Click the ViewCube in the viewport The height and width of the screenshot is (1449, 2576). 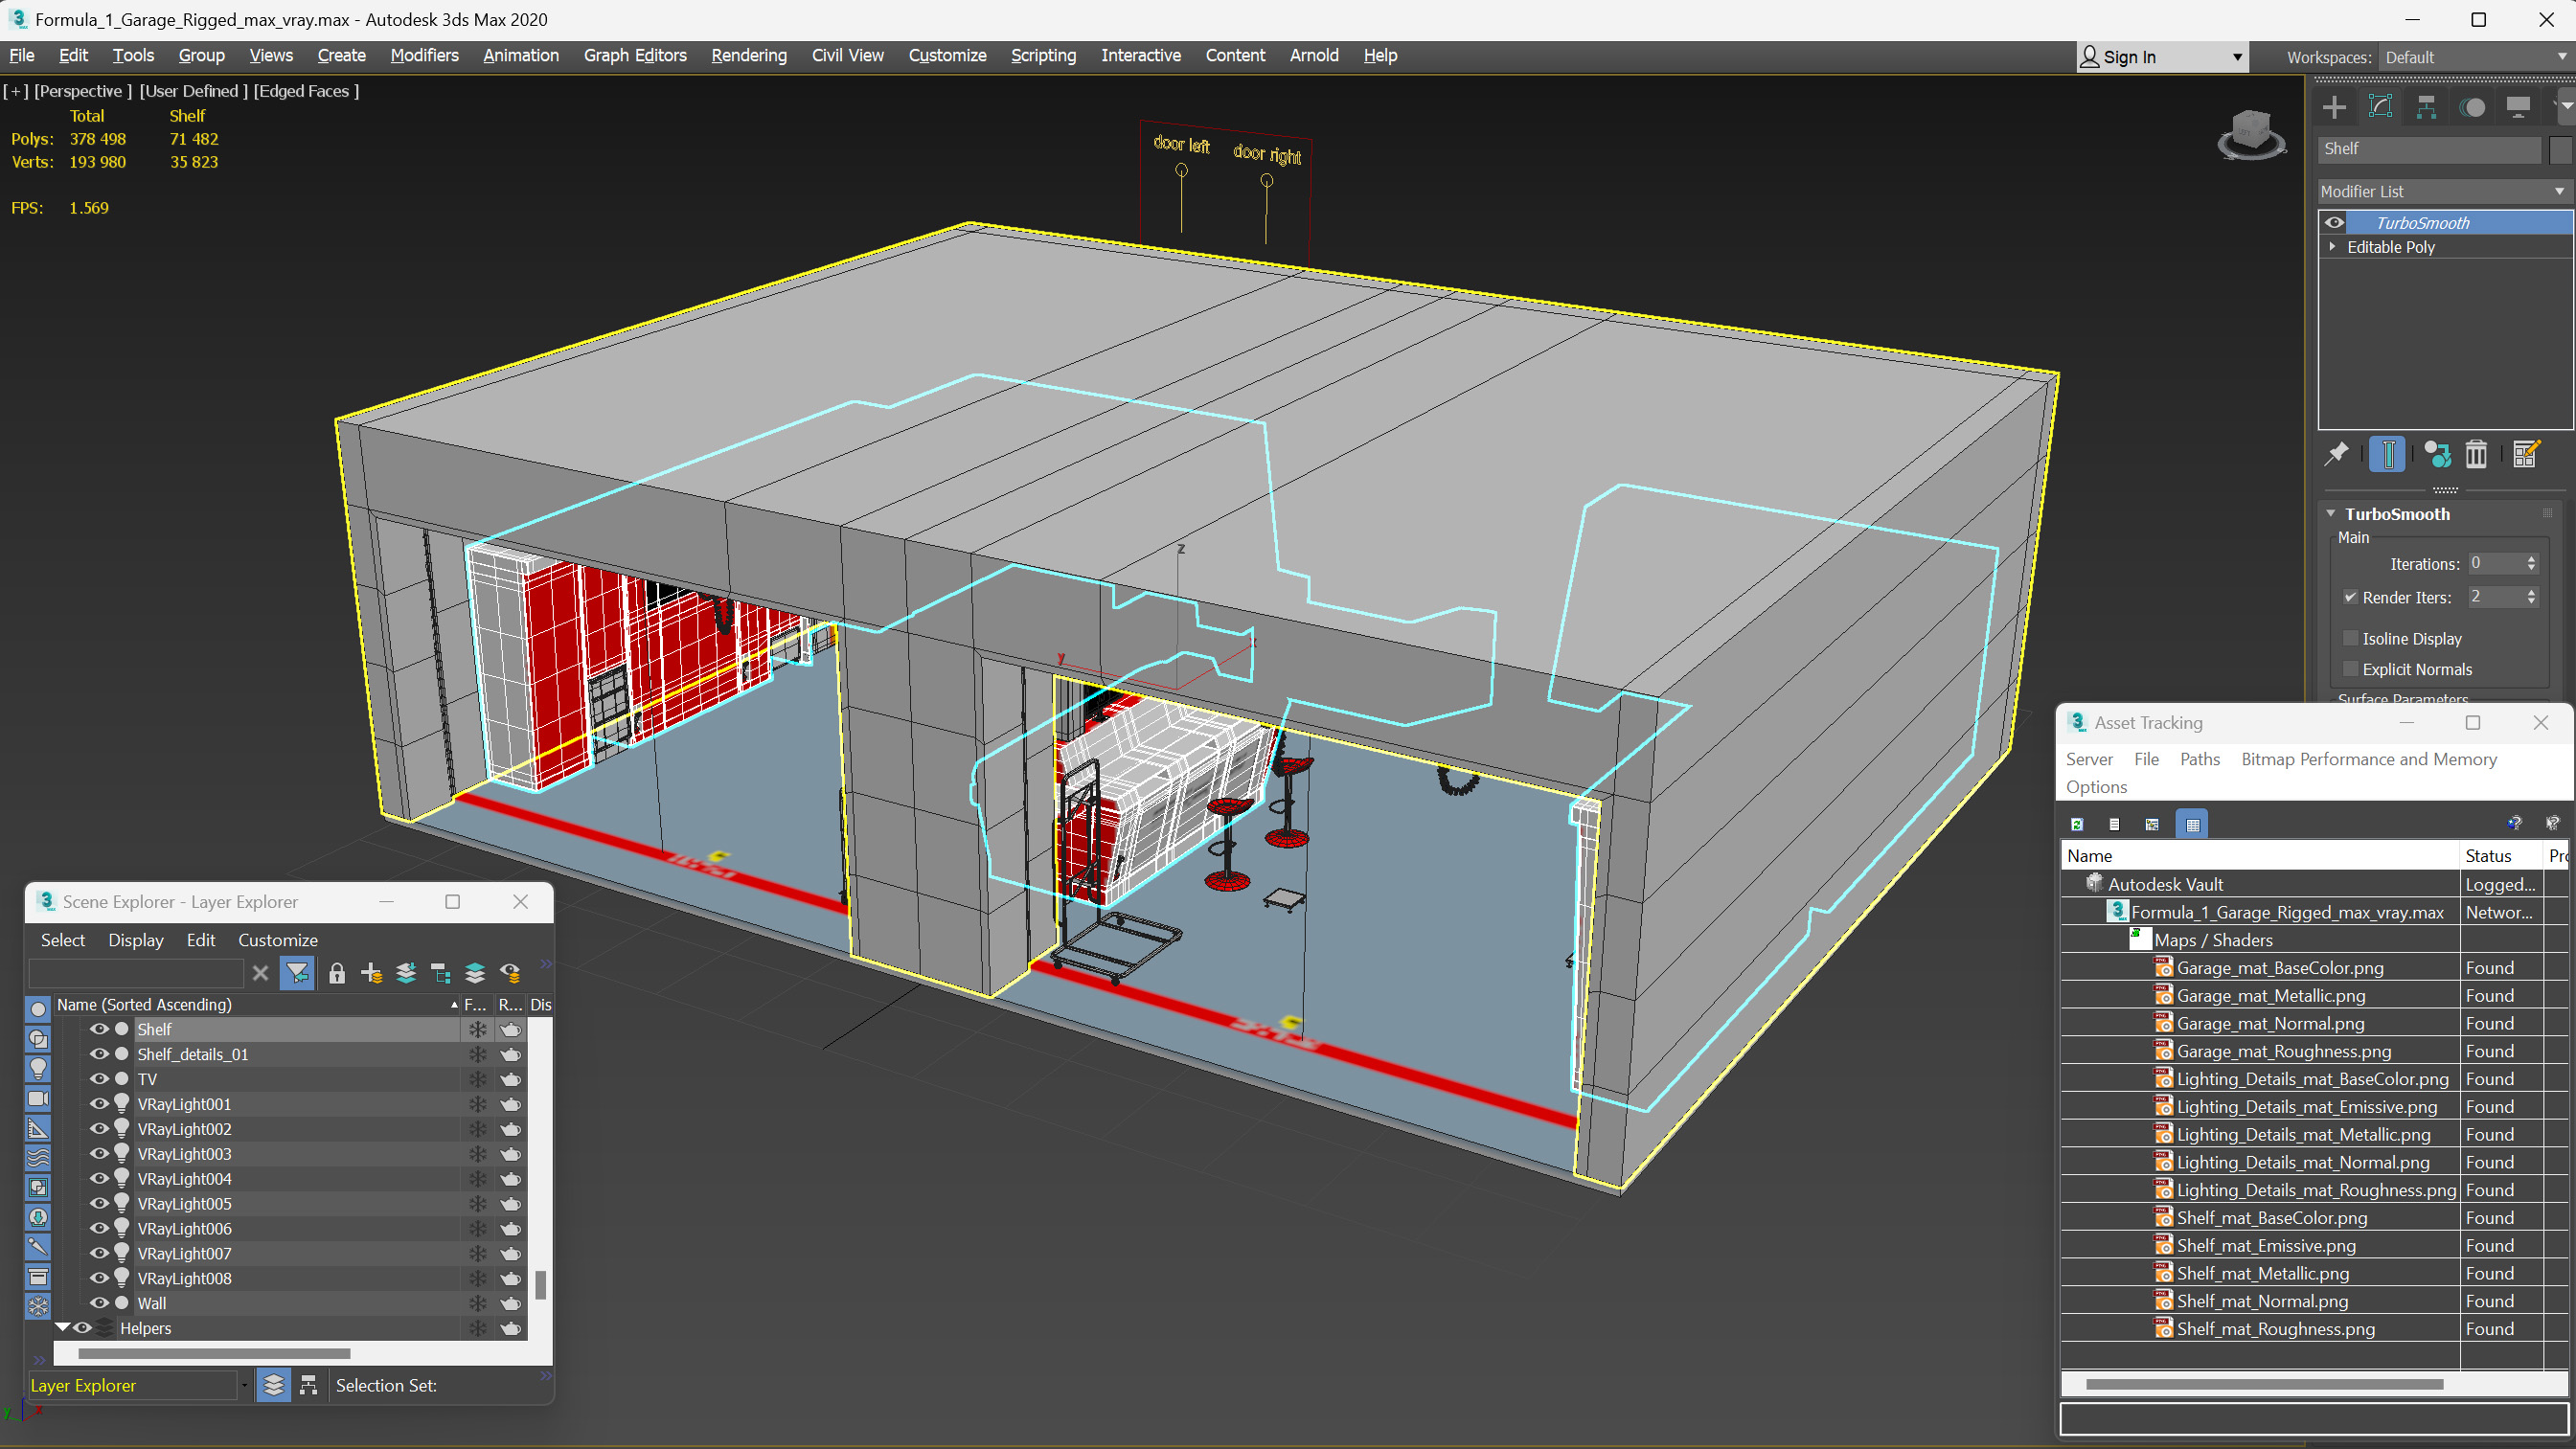[2251, 134]
